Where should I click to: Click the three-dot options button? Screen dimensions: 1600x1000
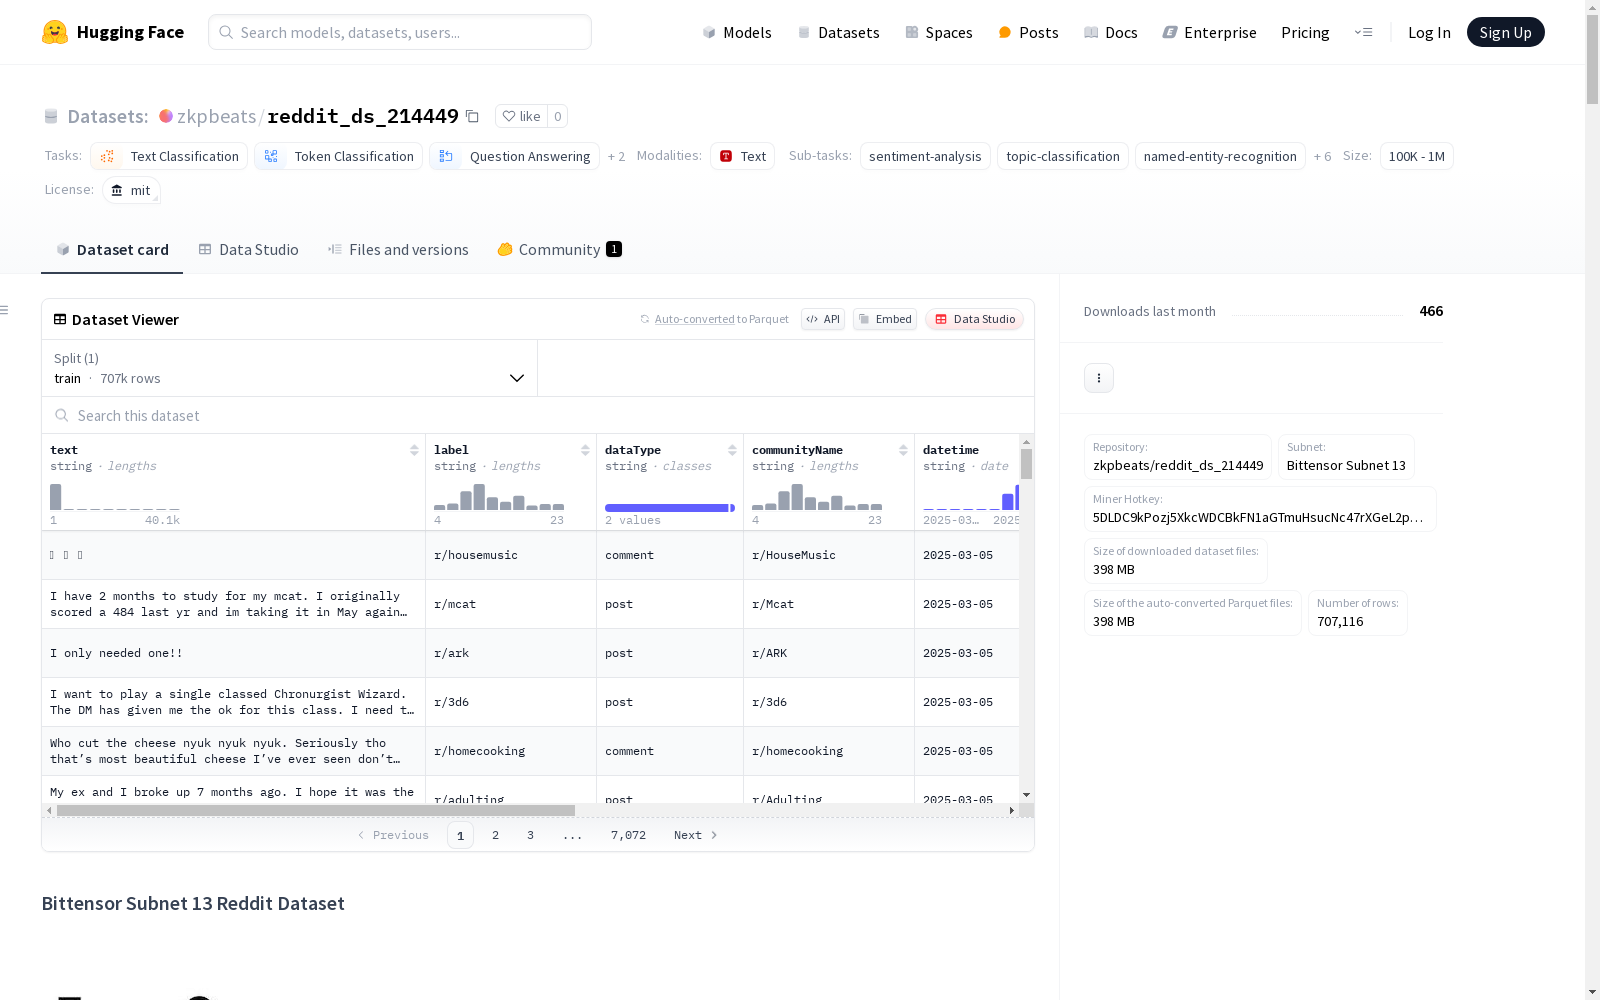tap(1099, 378)
